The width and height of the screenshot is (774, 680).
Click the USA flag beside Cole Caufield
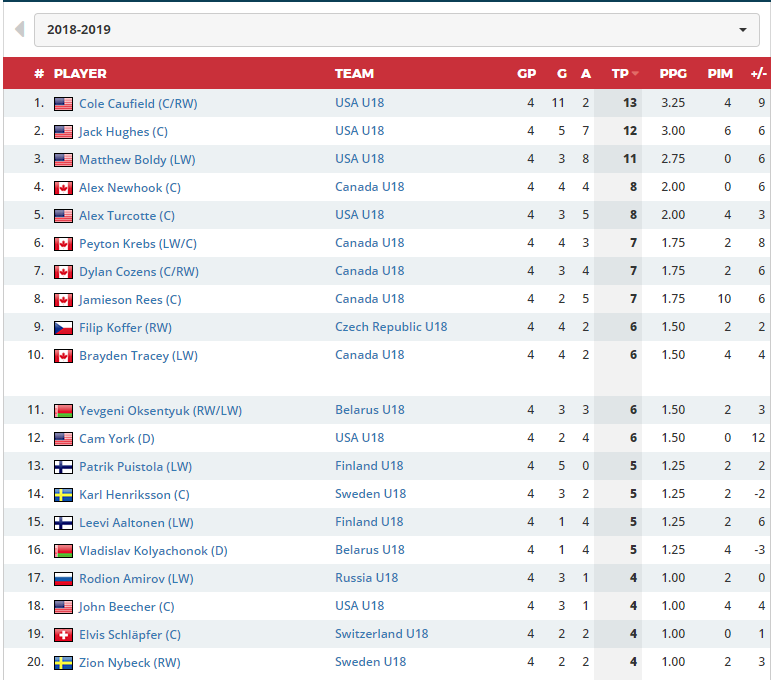(x=63, y=104)
